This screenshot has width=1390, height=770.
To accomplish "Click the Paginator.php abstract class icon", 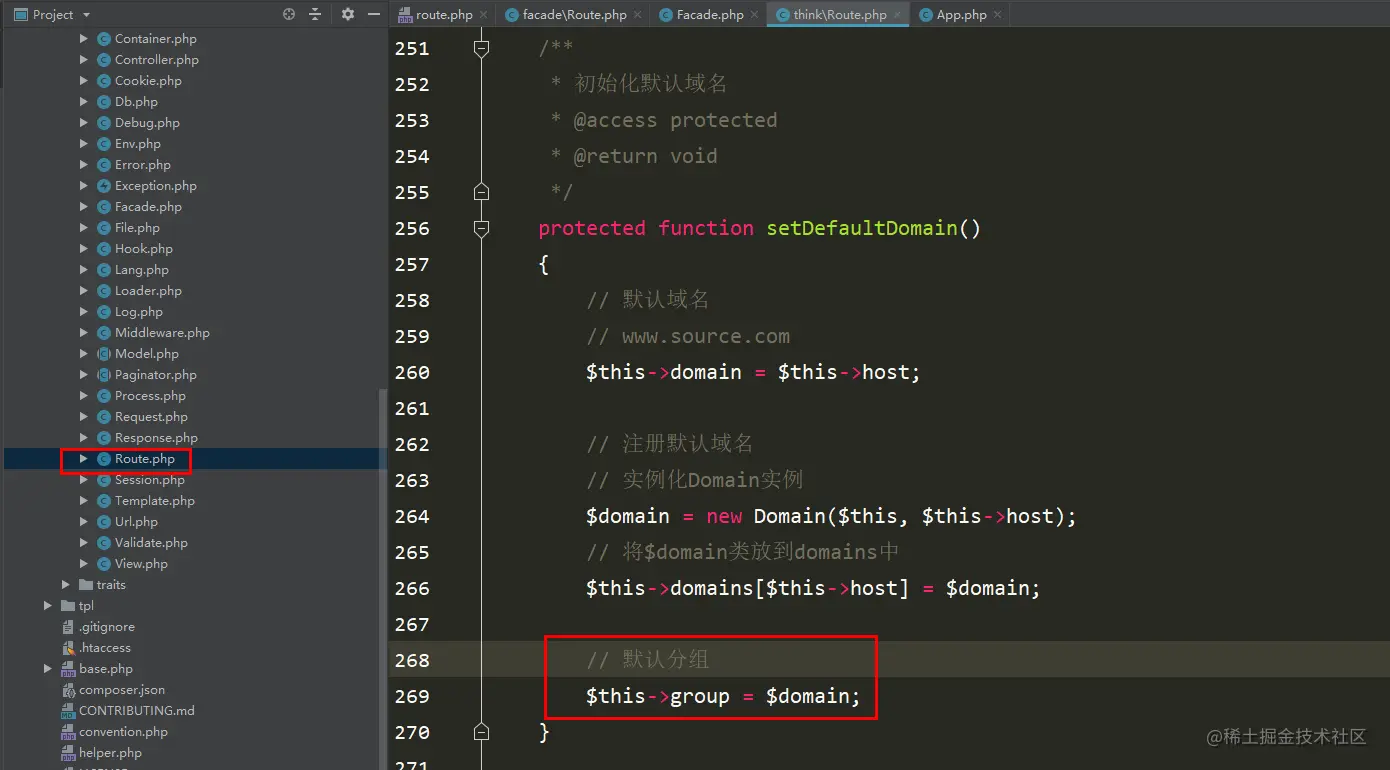I will point(104,375).
